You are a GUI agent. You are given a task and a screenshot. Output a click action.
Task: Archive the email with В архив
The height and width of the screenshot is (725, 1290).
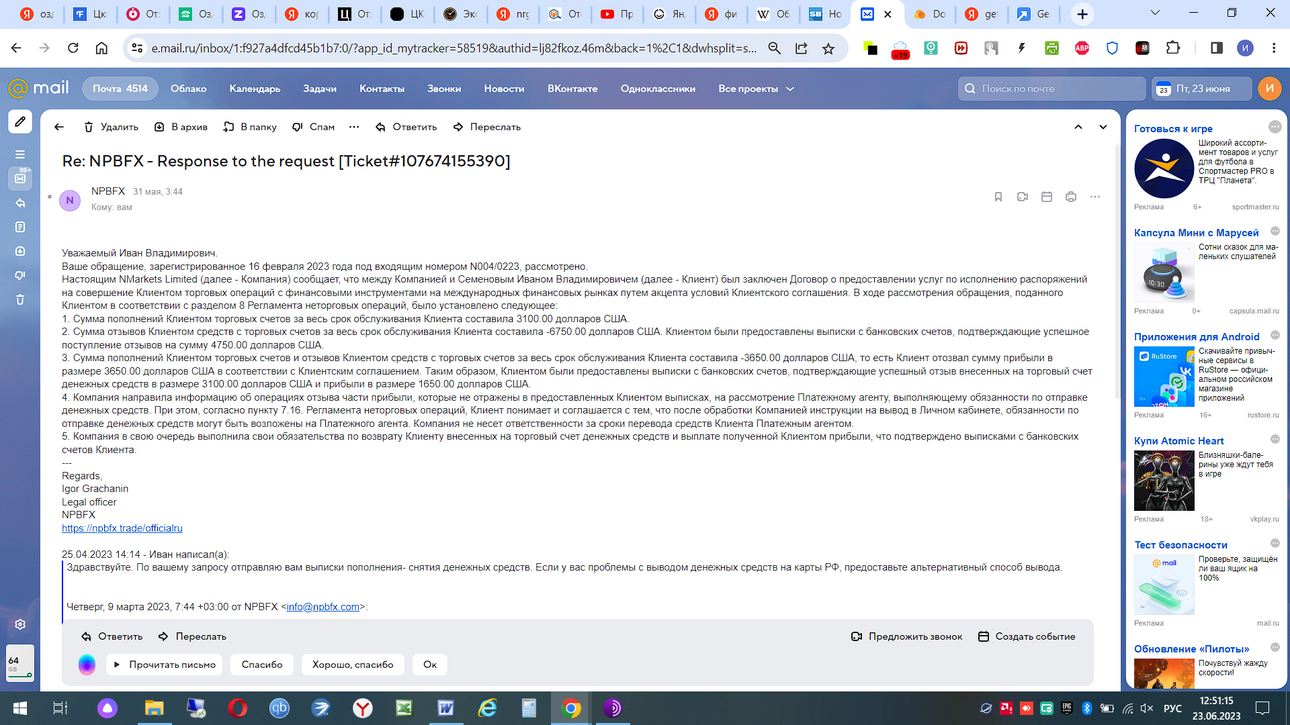181,127
